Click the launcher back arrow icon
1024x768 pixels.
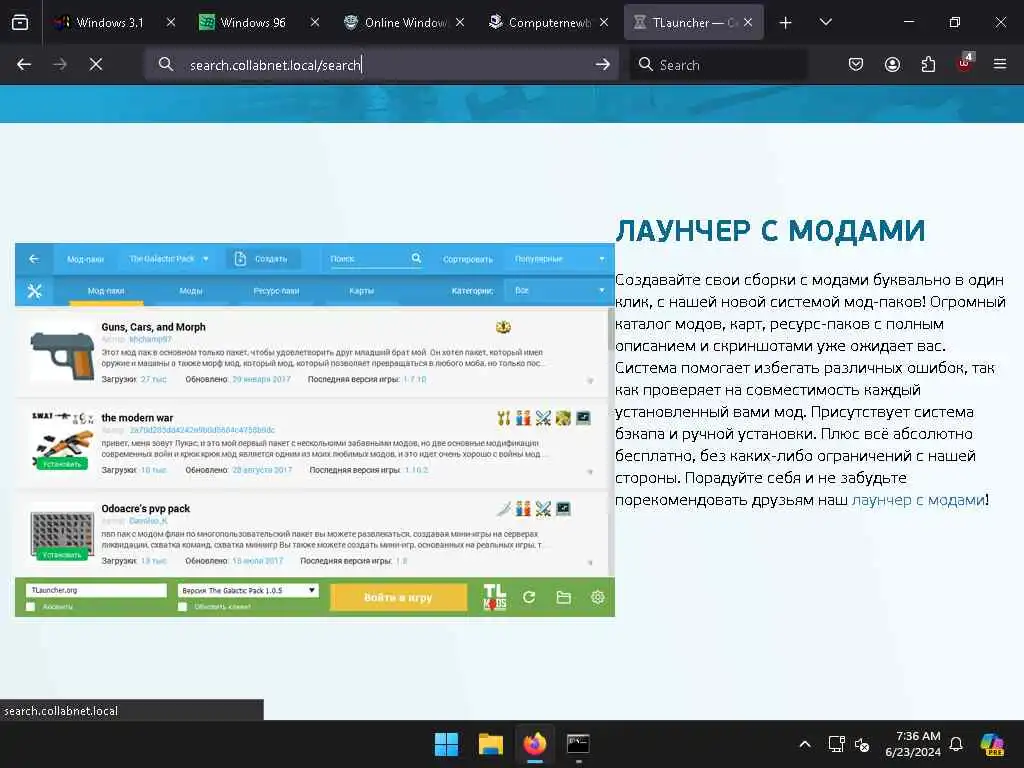click(x=34, y=259)
